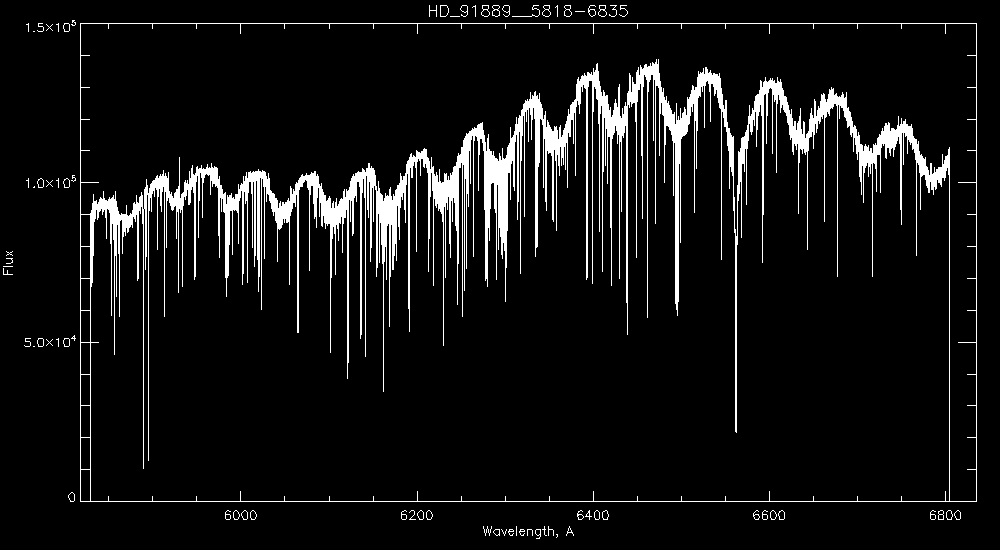
Task: Click the X-axis label 6800
Action: pos(946,516)
